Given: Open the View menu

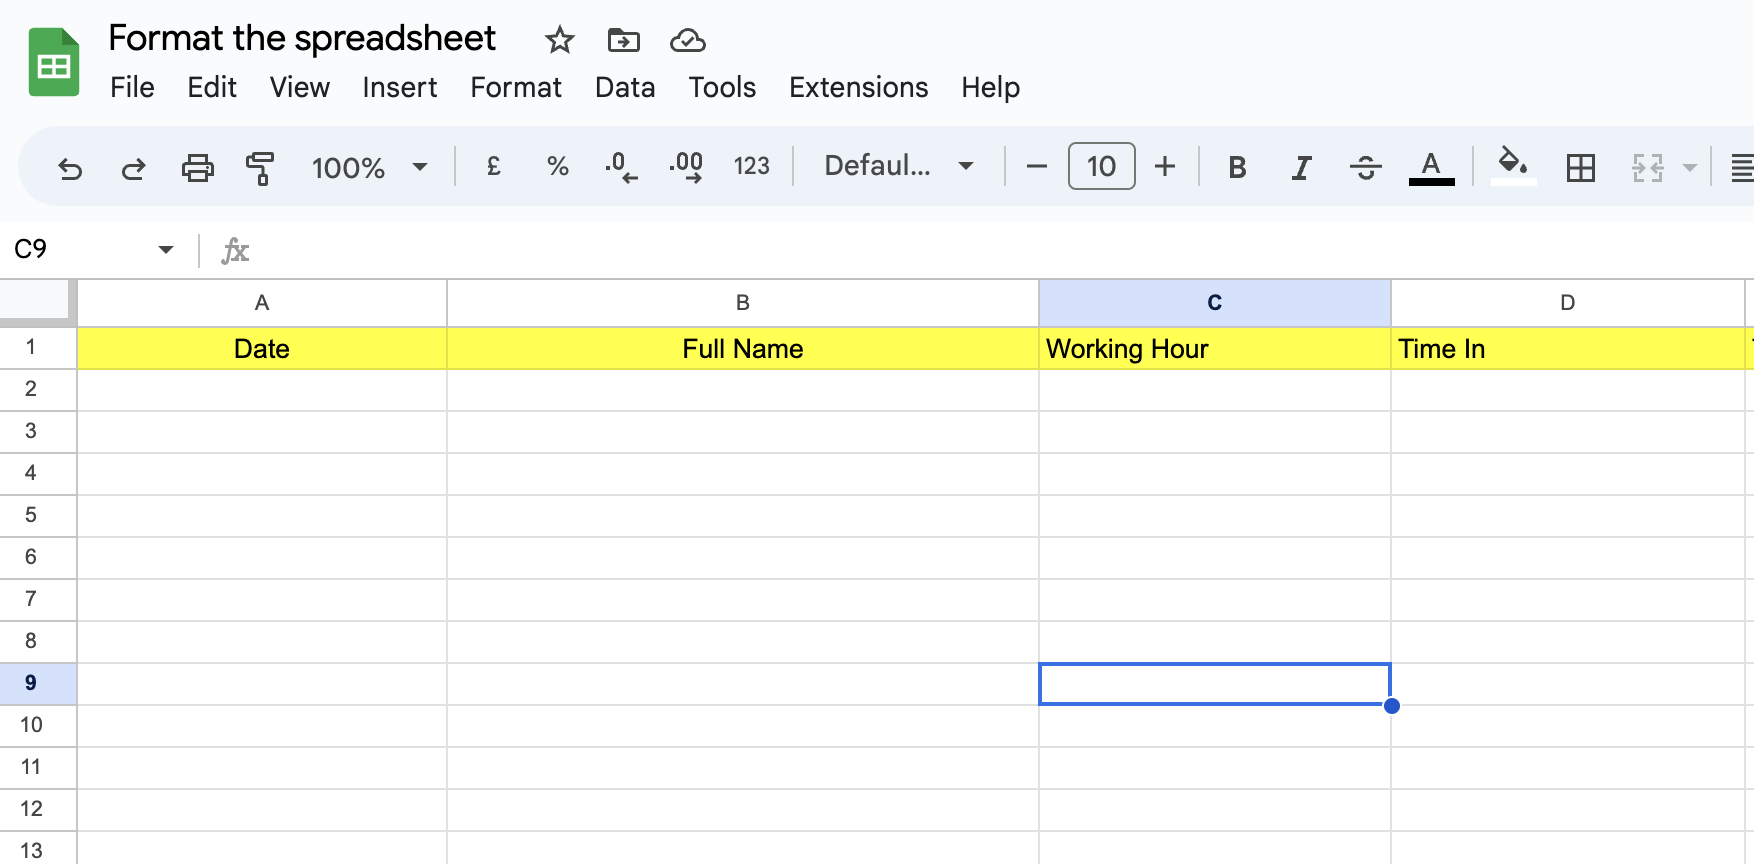Looking at the screenshot, I should point(300,87).
